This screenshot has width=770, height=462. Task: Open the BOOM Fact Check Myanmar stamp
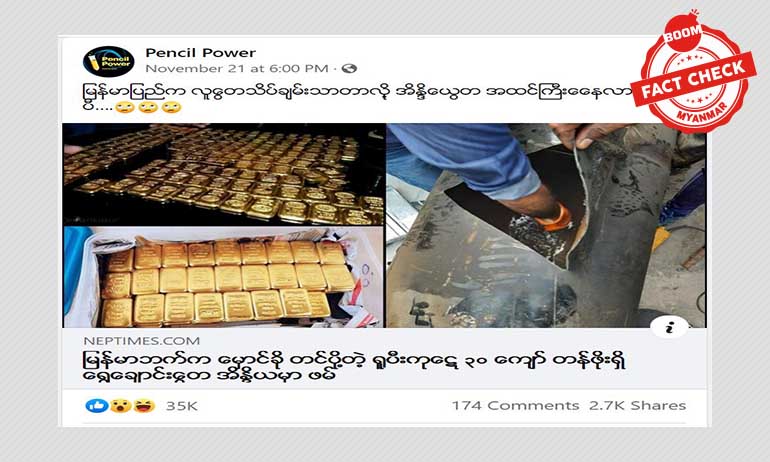693,73
